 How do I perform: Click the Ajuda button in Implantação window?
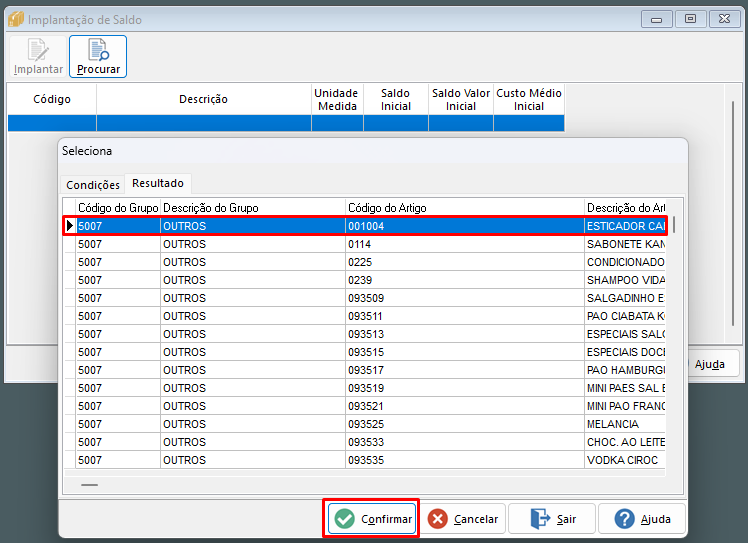point(714,364)
